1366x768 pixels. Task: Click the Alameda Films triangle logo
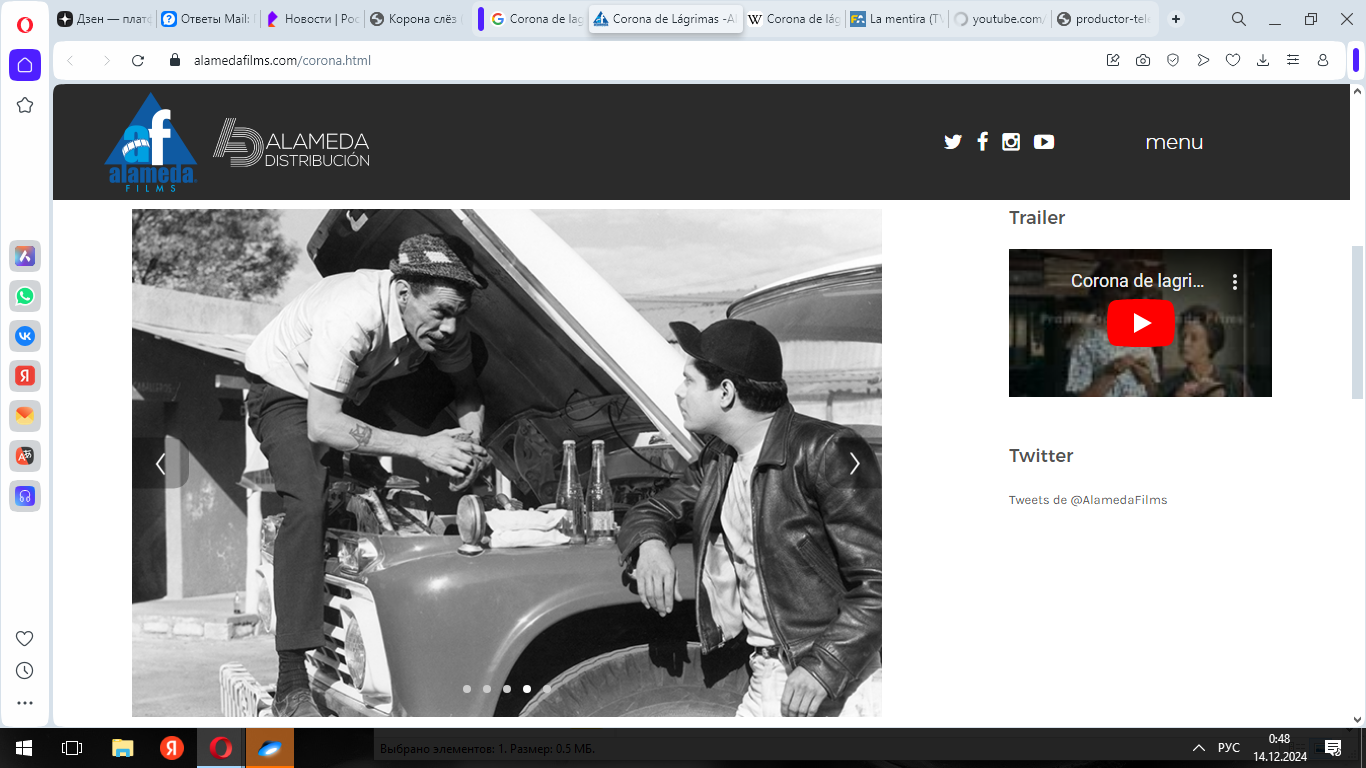[151, 142]
